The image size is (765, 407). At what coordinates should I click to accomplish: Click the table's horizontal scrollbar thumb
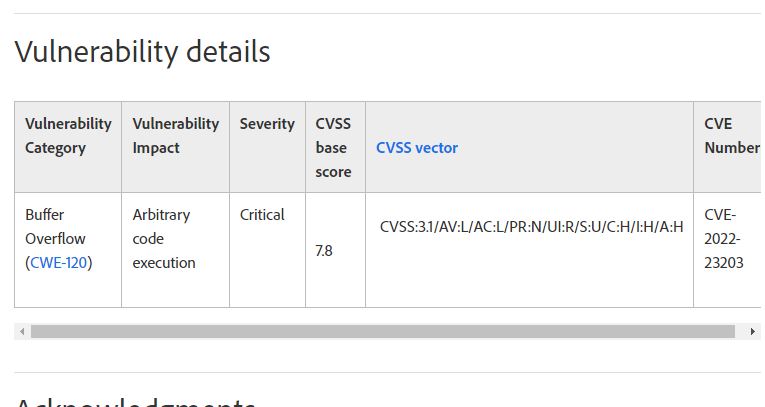[380, 331]
